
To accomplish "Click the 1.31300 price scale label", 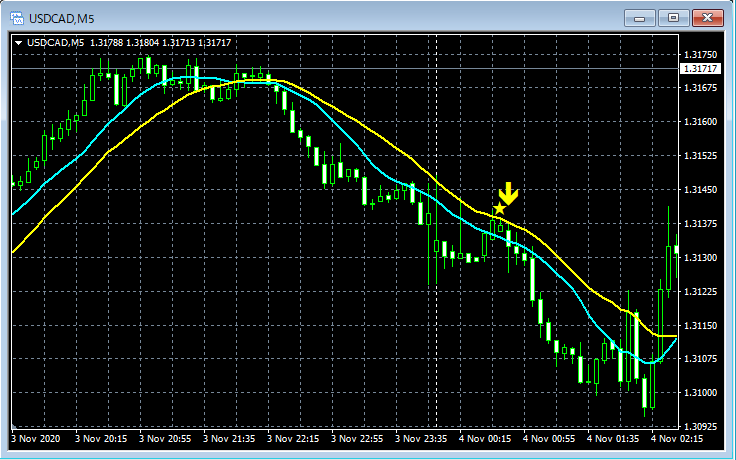I will click(x=700, y=258).
